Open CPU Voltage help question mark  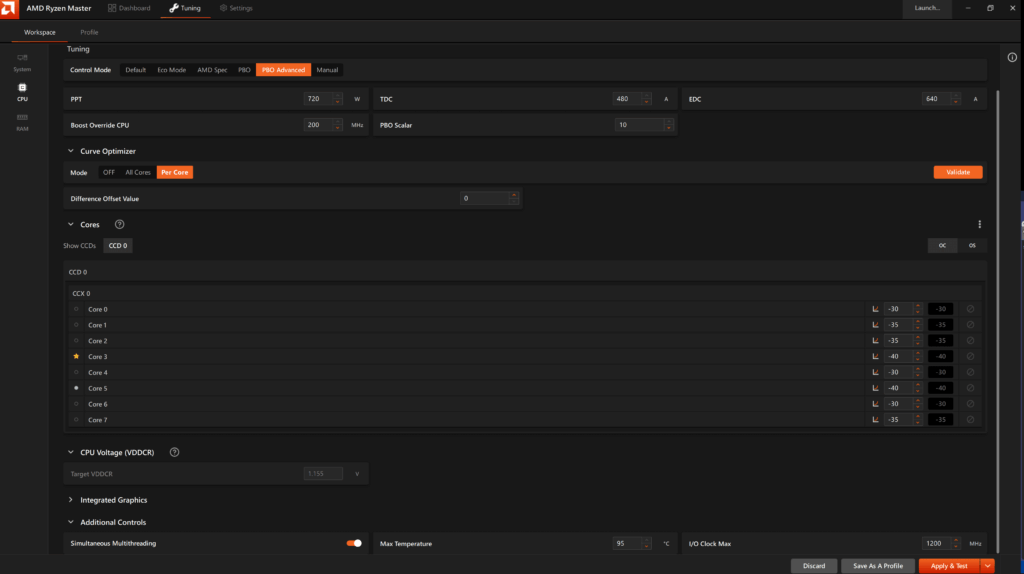(x=174, y=452)
